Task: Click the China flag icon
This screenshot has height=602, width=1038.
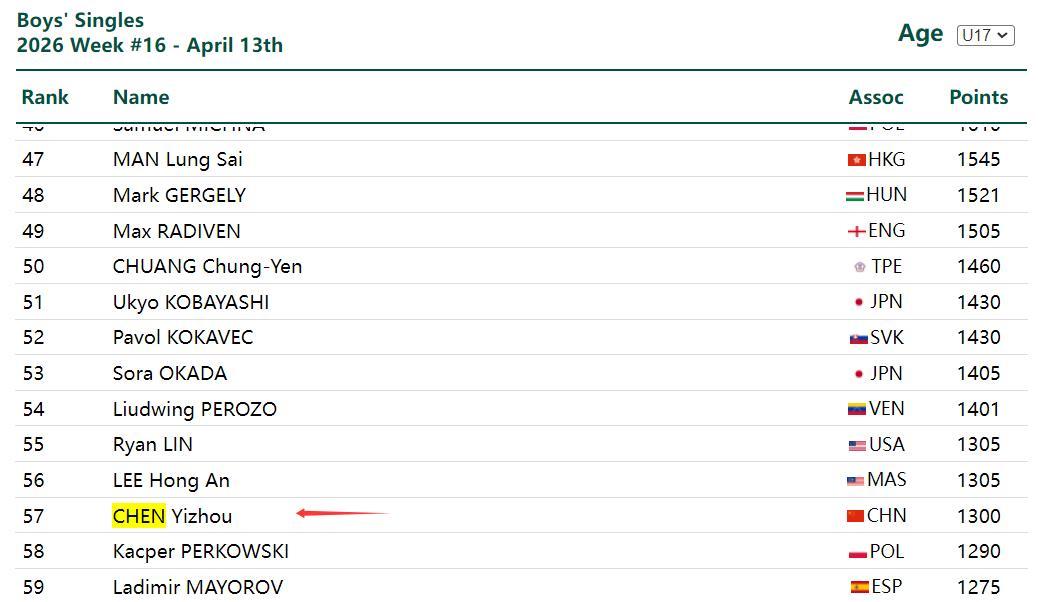Action: click(855, 516)
